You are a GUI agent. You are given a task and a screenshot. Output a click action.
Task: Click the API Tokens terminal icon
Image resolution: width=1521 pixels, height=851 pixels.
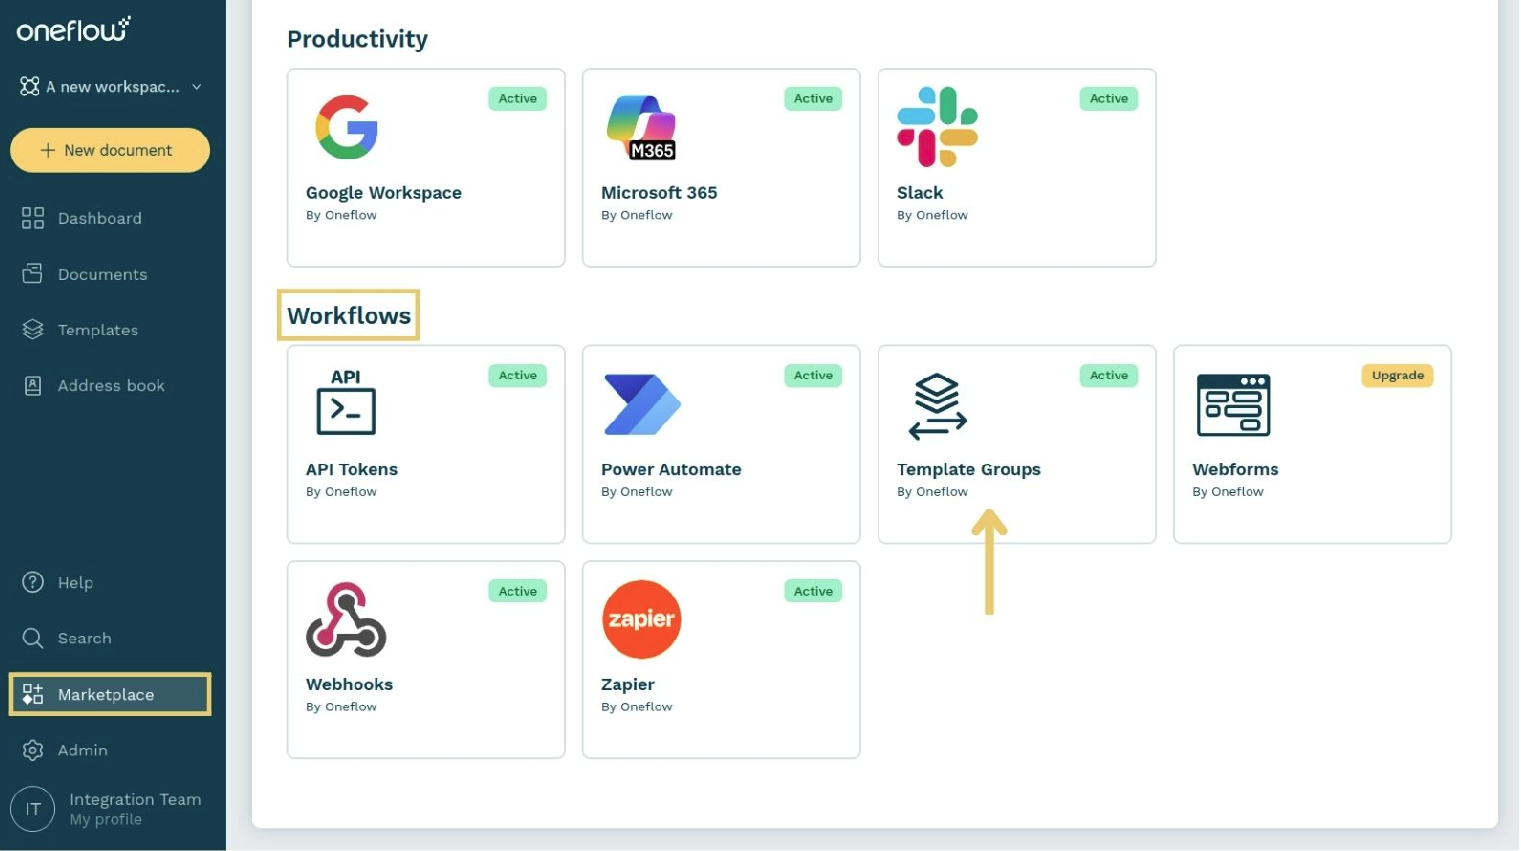pos(346,402)
